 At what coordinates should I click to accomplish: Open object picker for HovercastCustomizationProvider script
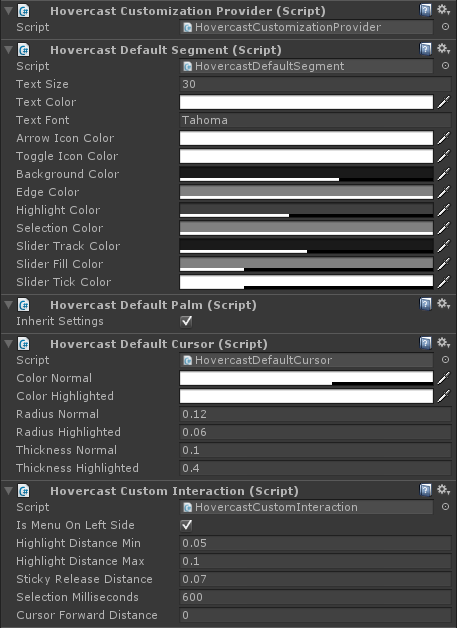(x=445, y=27)
